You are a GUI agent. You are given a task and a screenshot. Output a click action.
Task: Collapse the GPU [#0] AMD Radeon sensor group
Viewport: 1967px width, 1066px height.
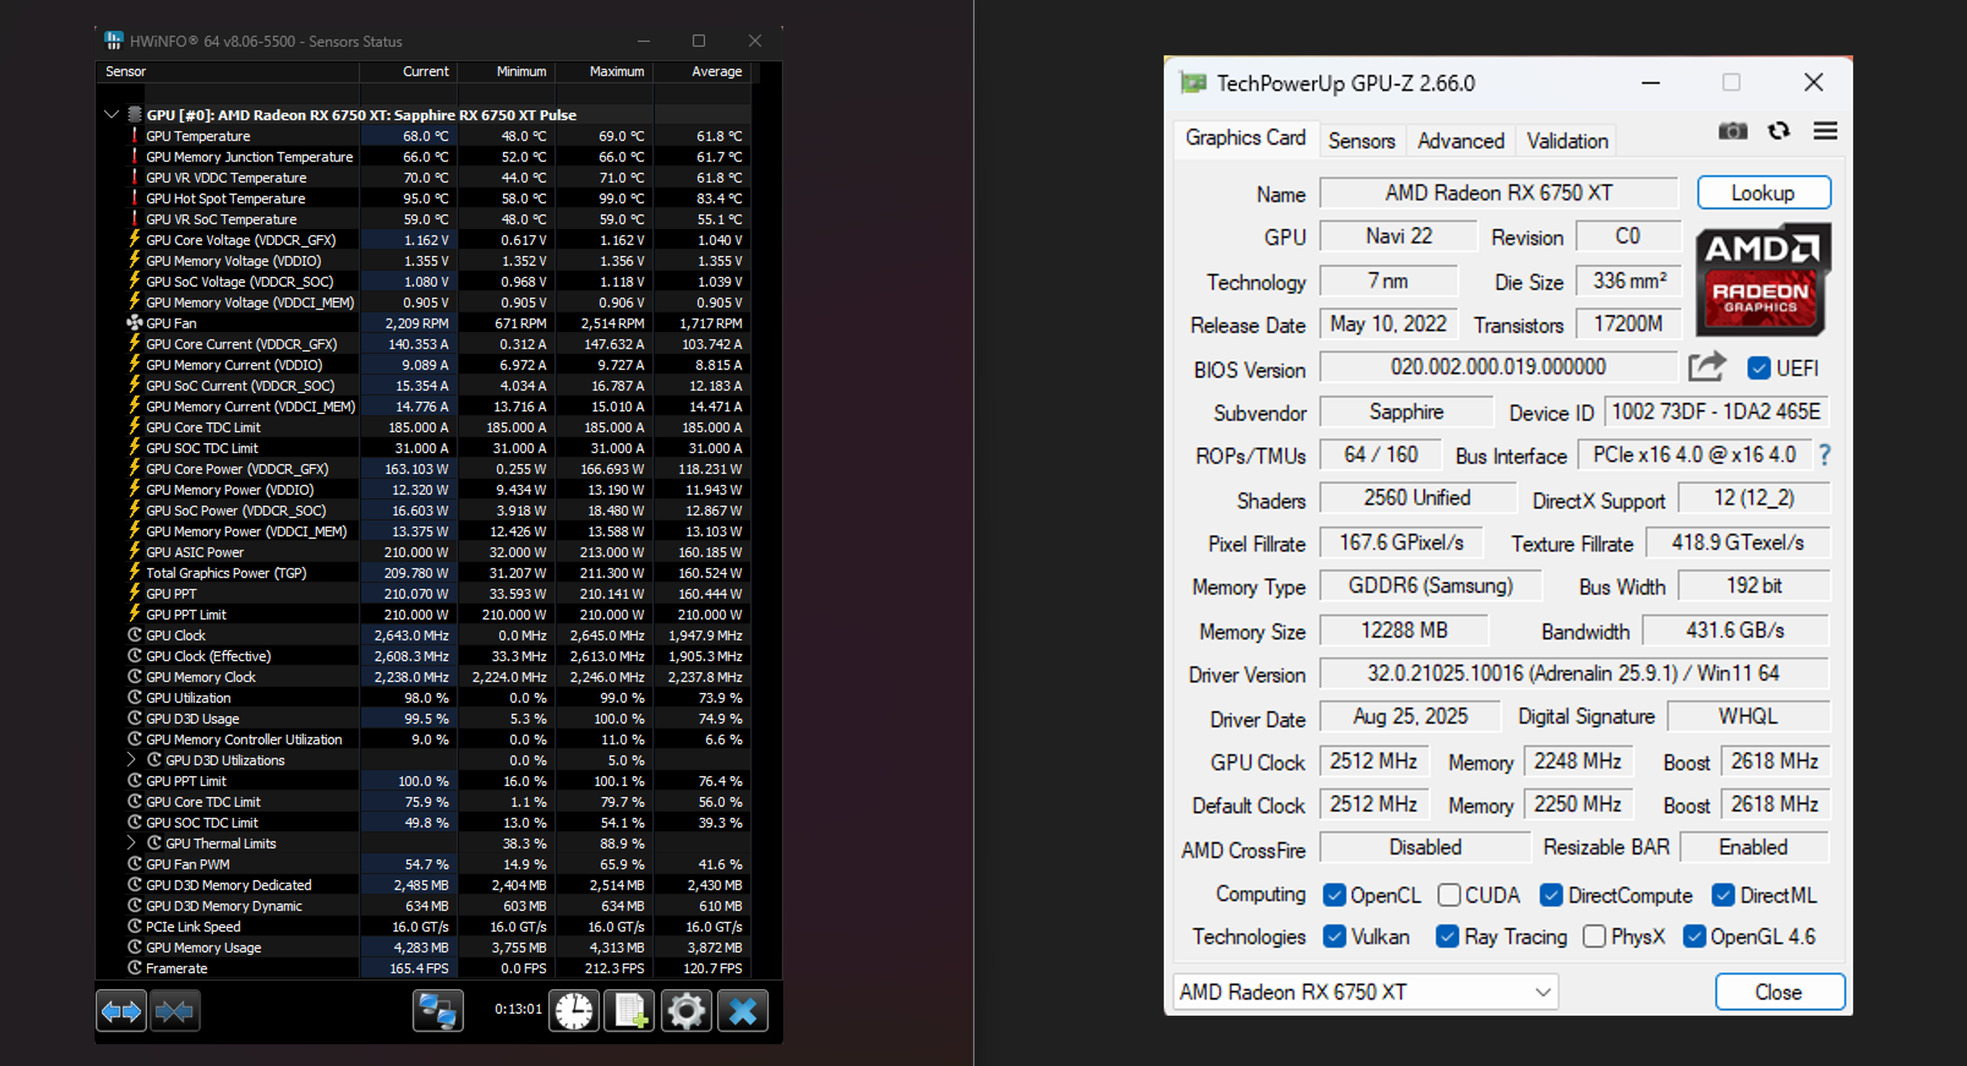pos(111,115)
